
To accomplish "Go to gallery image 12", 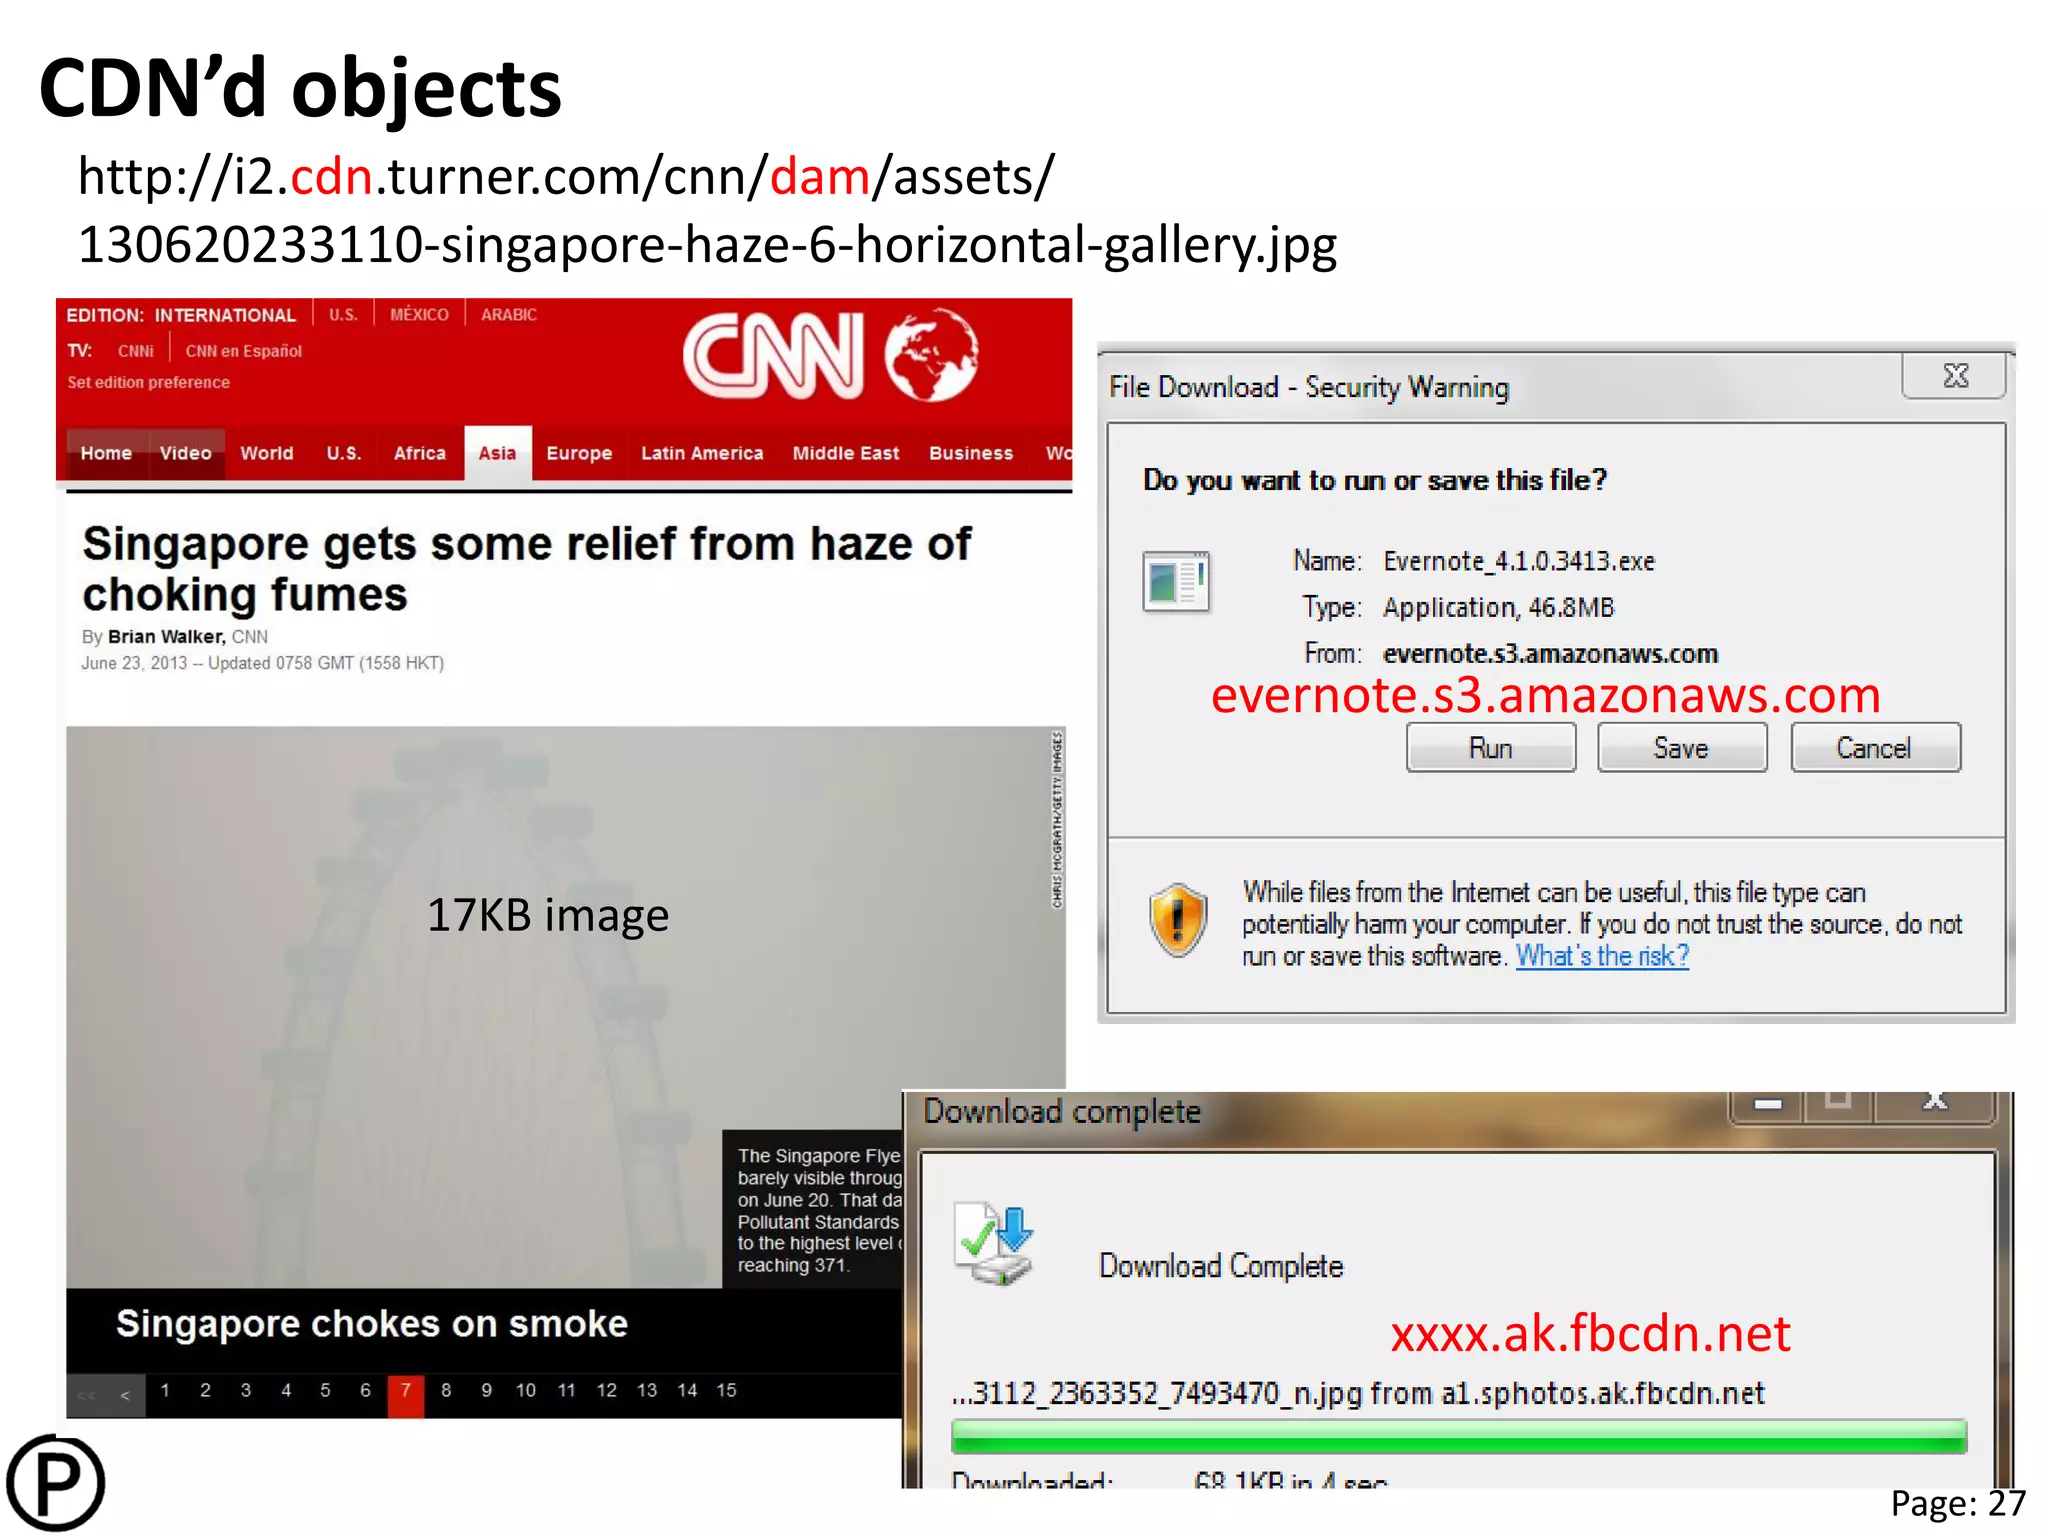I will [606, 1391].
